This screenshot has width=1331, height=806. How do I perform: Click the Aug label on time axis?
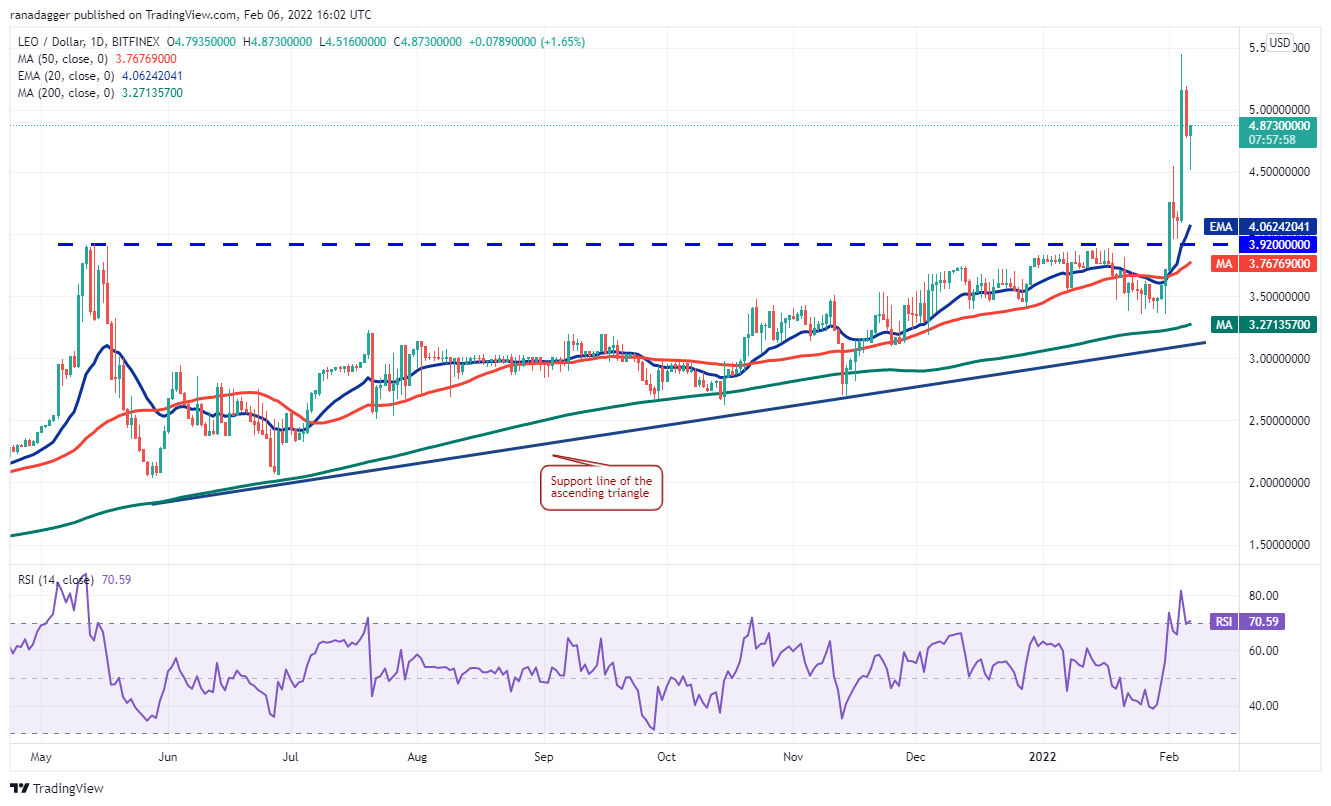click(418, 757)
